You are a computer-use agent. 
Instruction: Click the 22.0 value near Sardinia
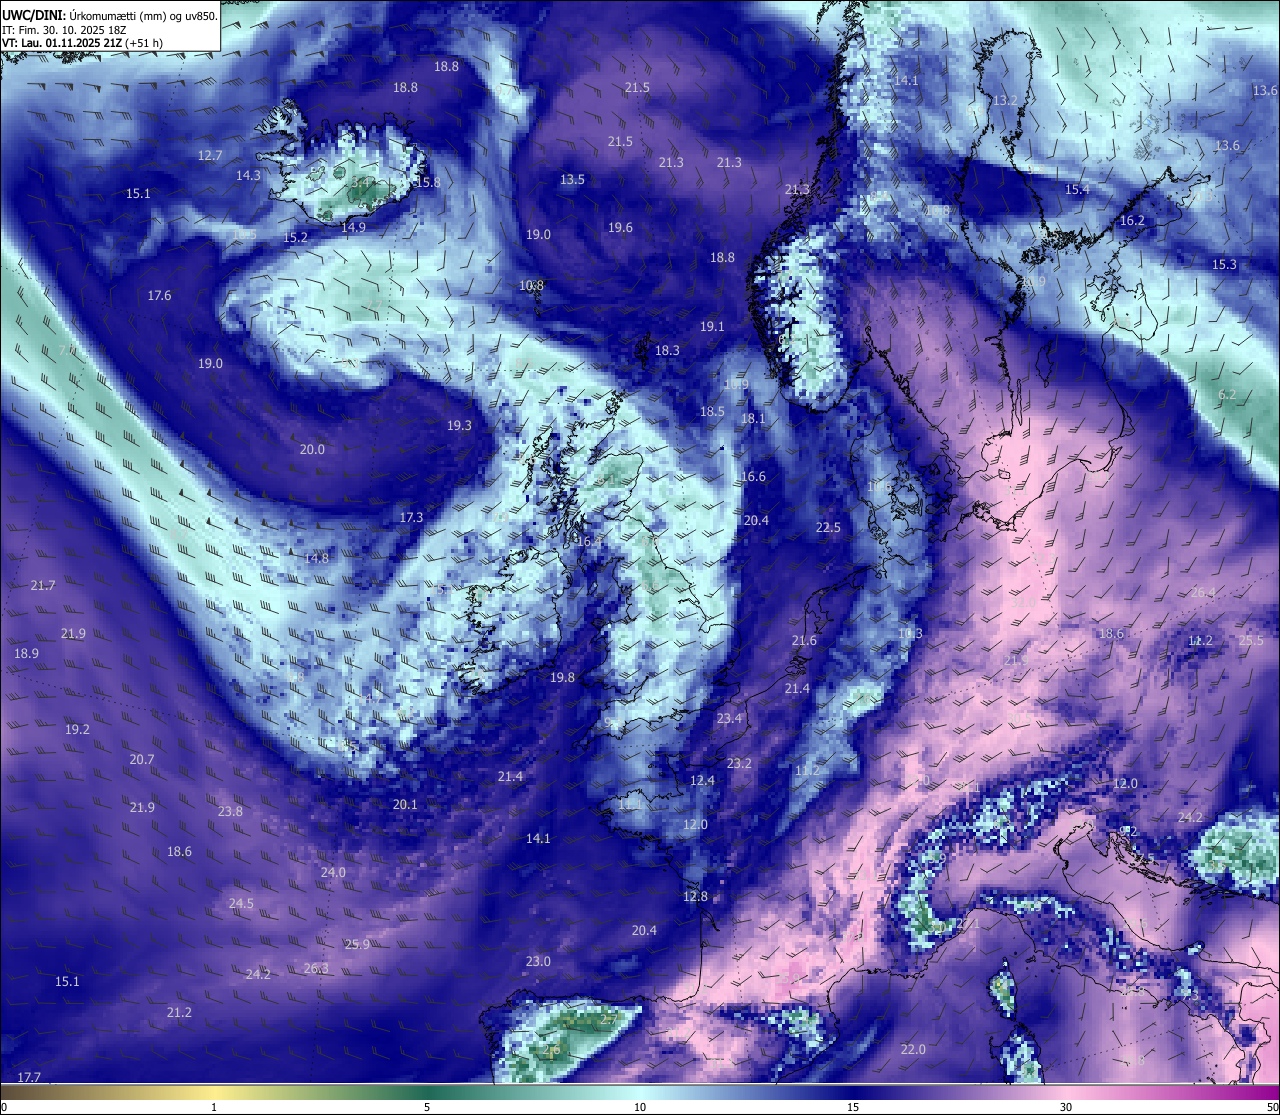tap(913, 1049)
